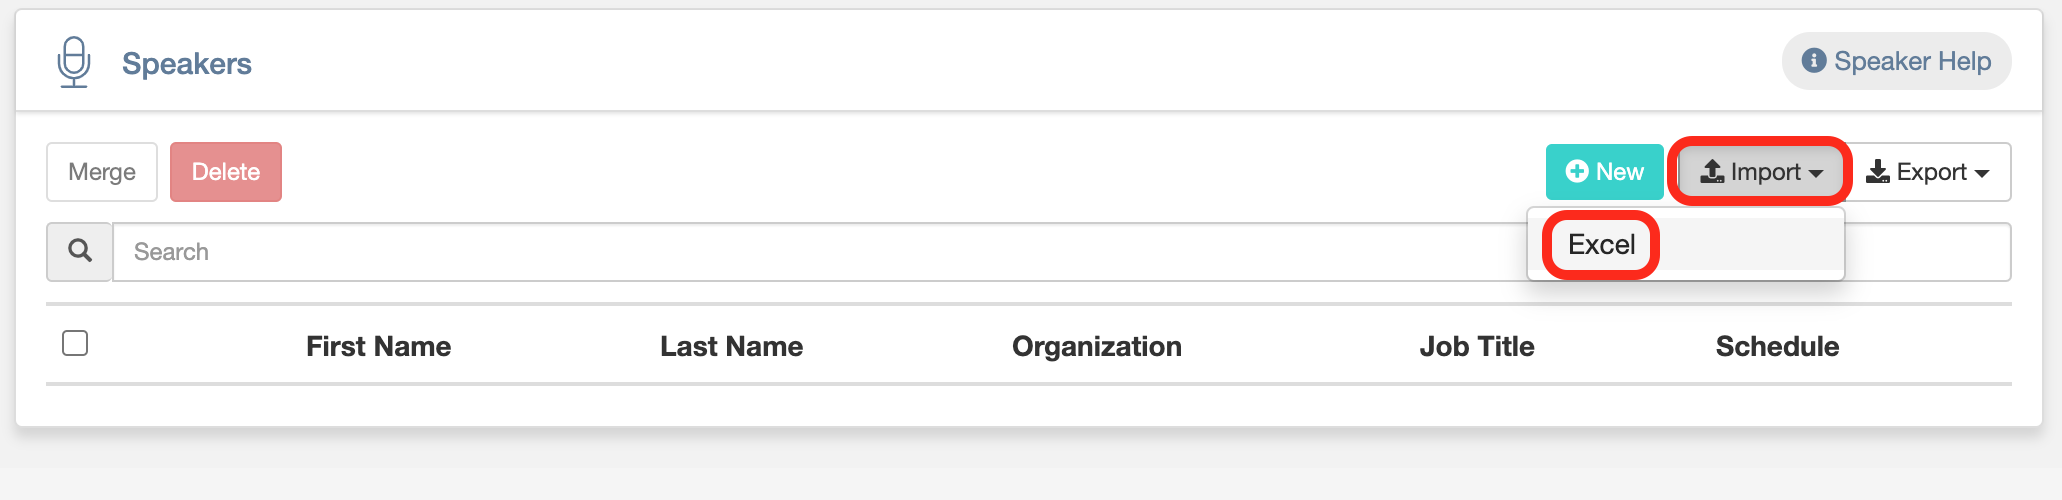Screen dimensions: 2062x500
Task: Click the upload icon on Import button
Action: pos(1713,172)
